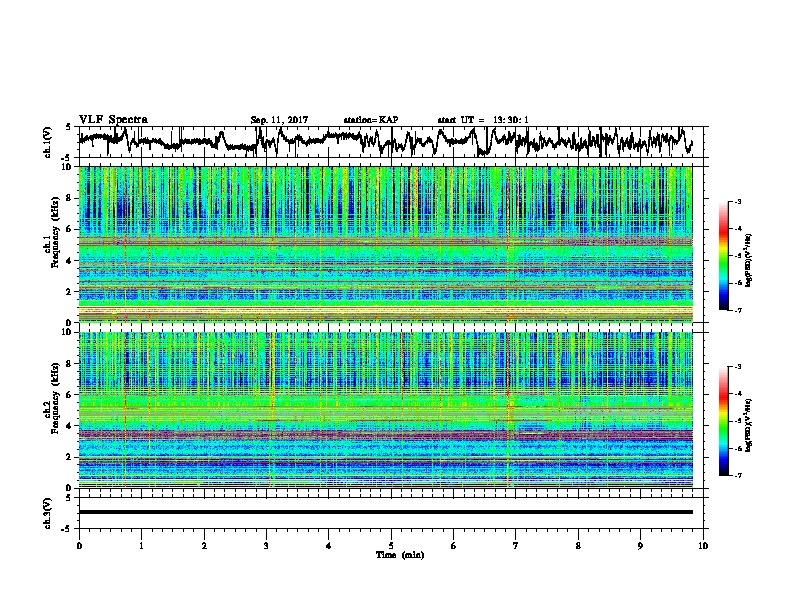Click the ch.2 spectrogram color scale bar
The height and width of the screenshot is (612, 792).
(723, 421)
